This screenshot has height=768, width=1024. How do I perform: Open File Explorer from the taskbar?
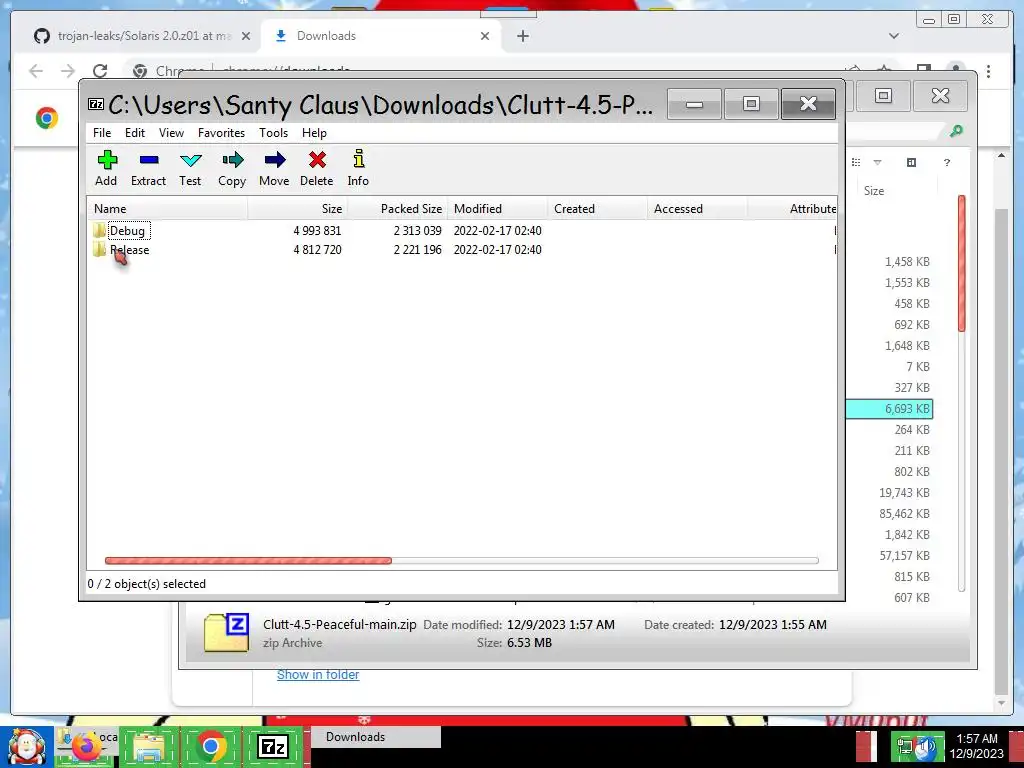[148, 746]
